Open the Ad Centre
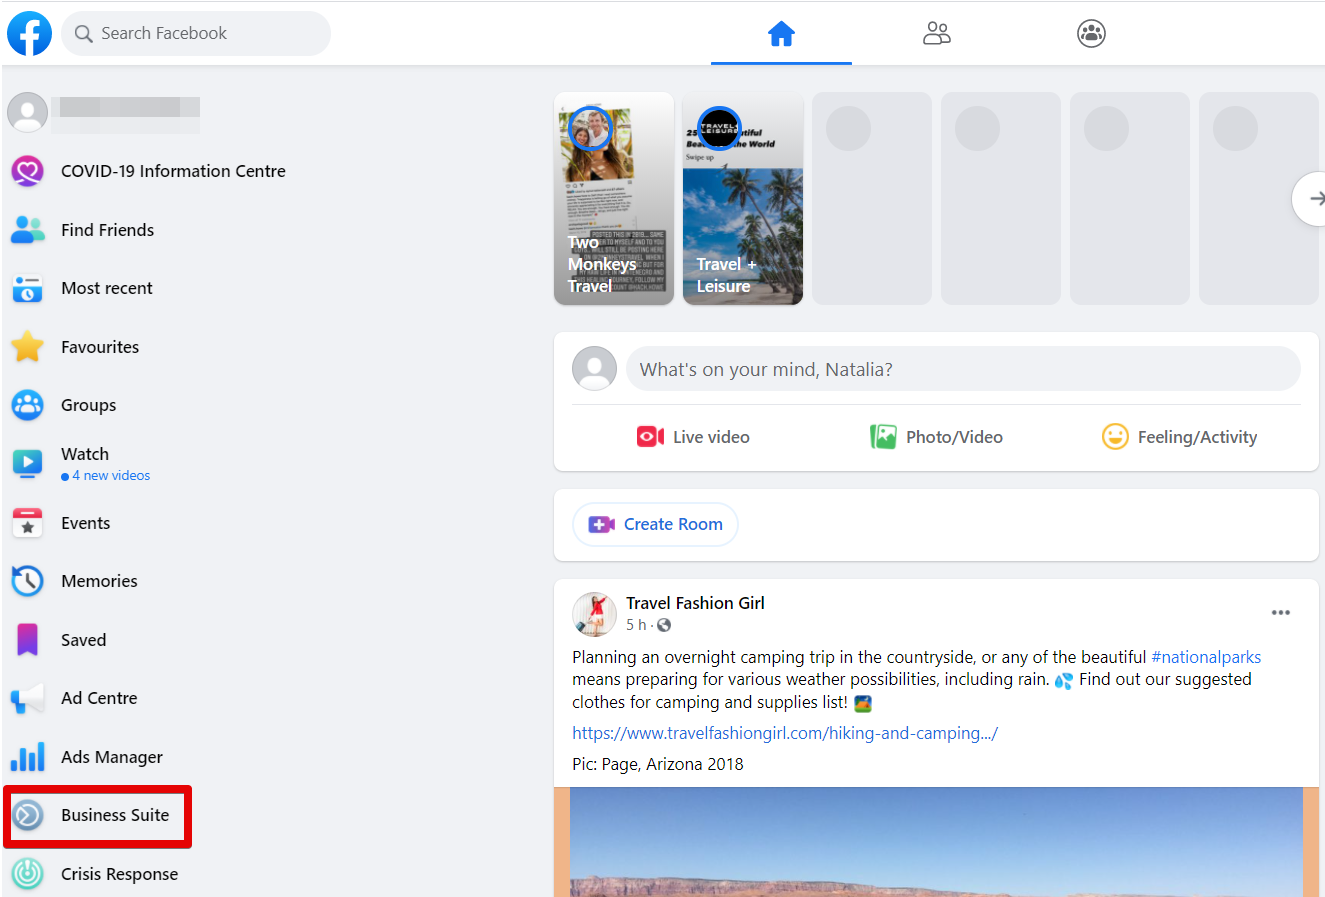This screenshot has height=897, width=1325. click(x=100, y=698)
